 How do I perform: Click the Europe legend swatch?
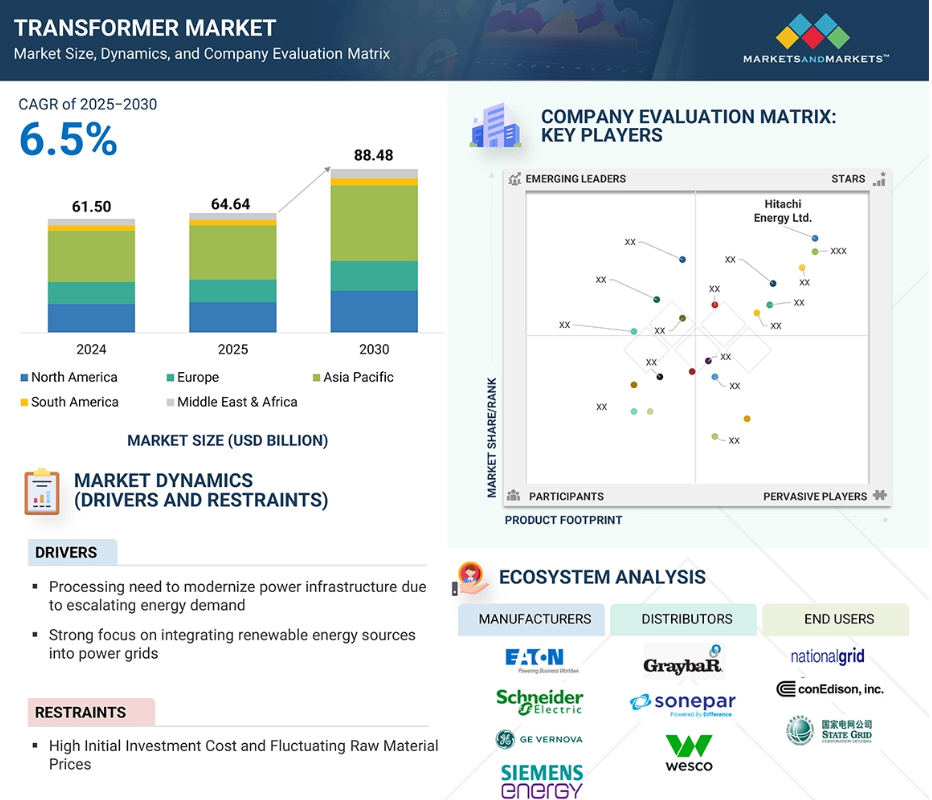(x=171, y=377)
